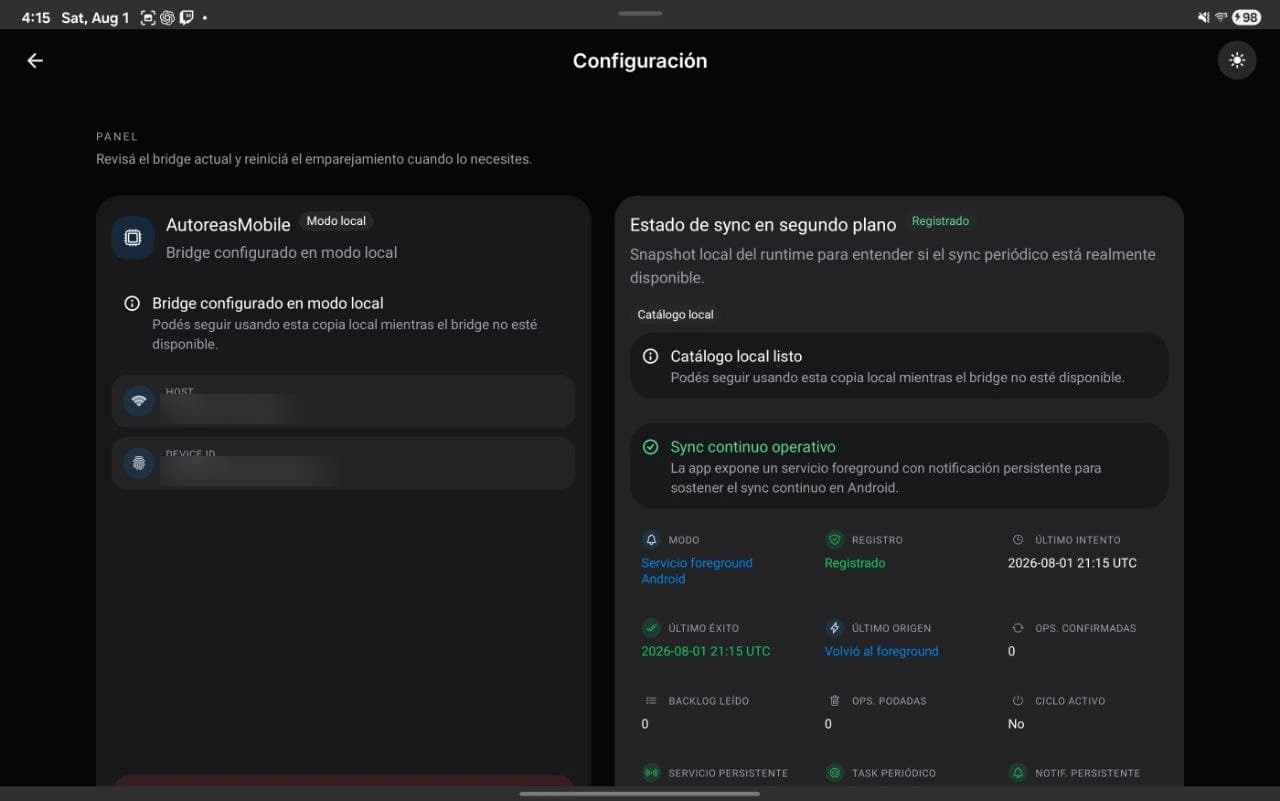Click the broadcast icon next to SERVICIO PERSISTENTE
The width and height of the screenshot is (1280, 801).
click(x=651, y=773)
